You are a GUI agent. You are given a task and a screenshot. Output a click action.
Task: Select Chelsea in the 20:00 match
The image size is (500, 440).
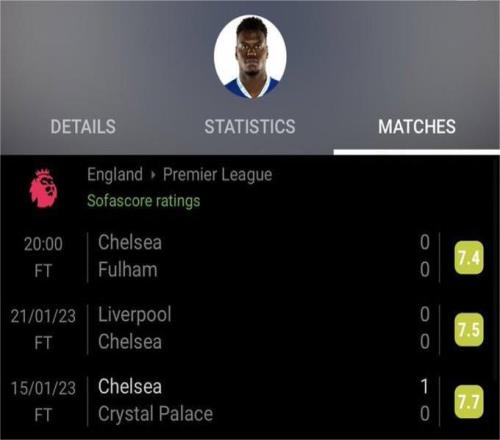coord(130,242)
